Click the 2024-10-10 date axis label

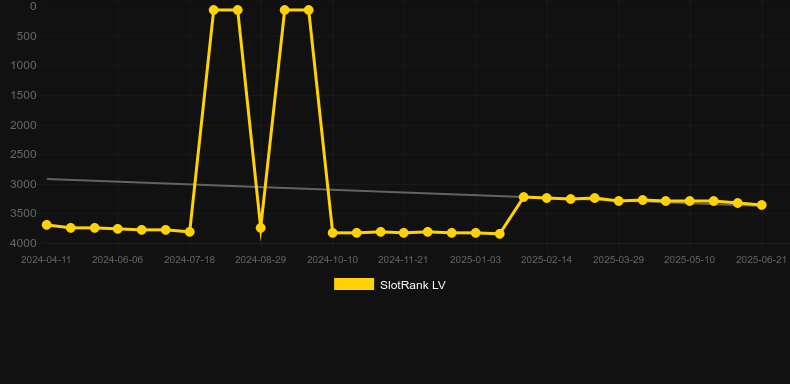point(333,260)
